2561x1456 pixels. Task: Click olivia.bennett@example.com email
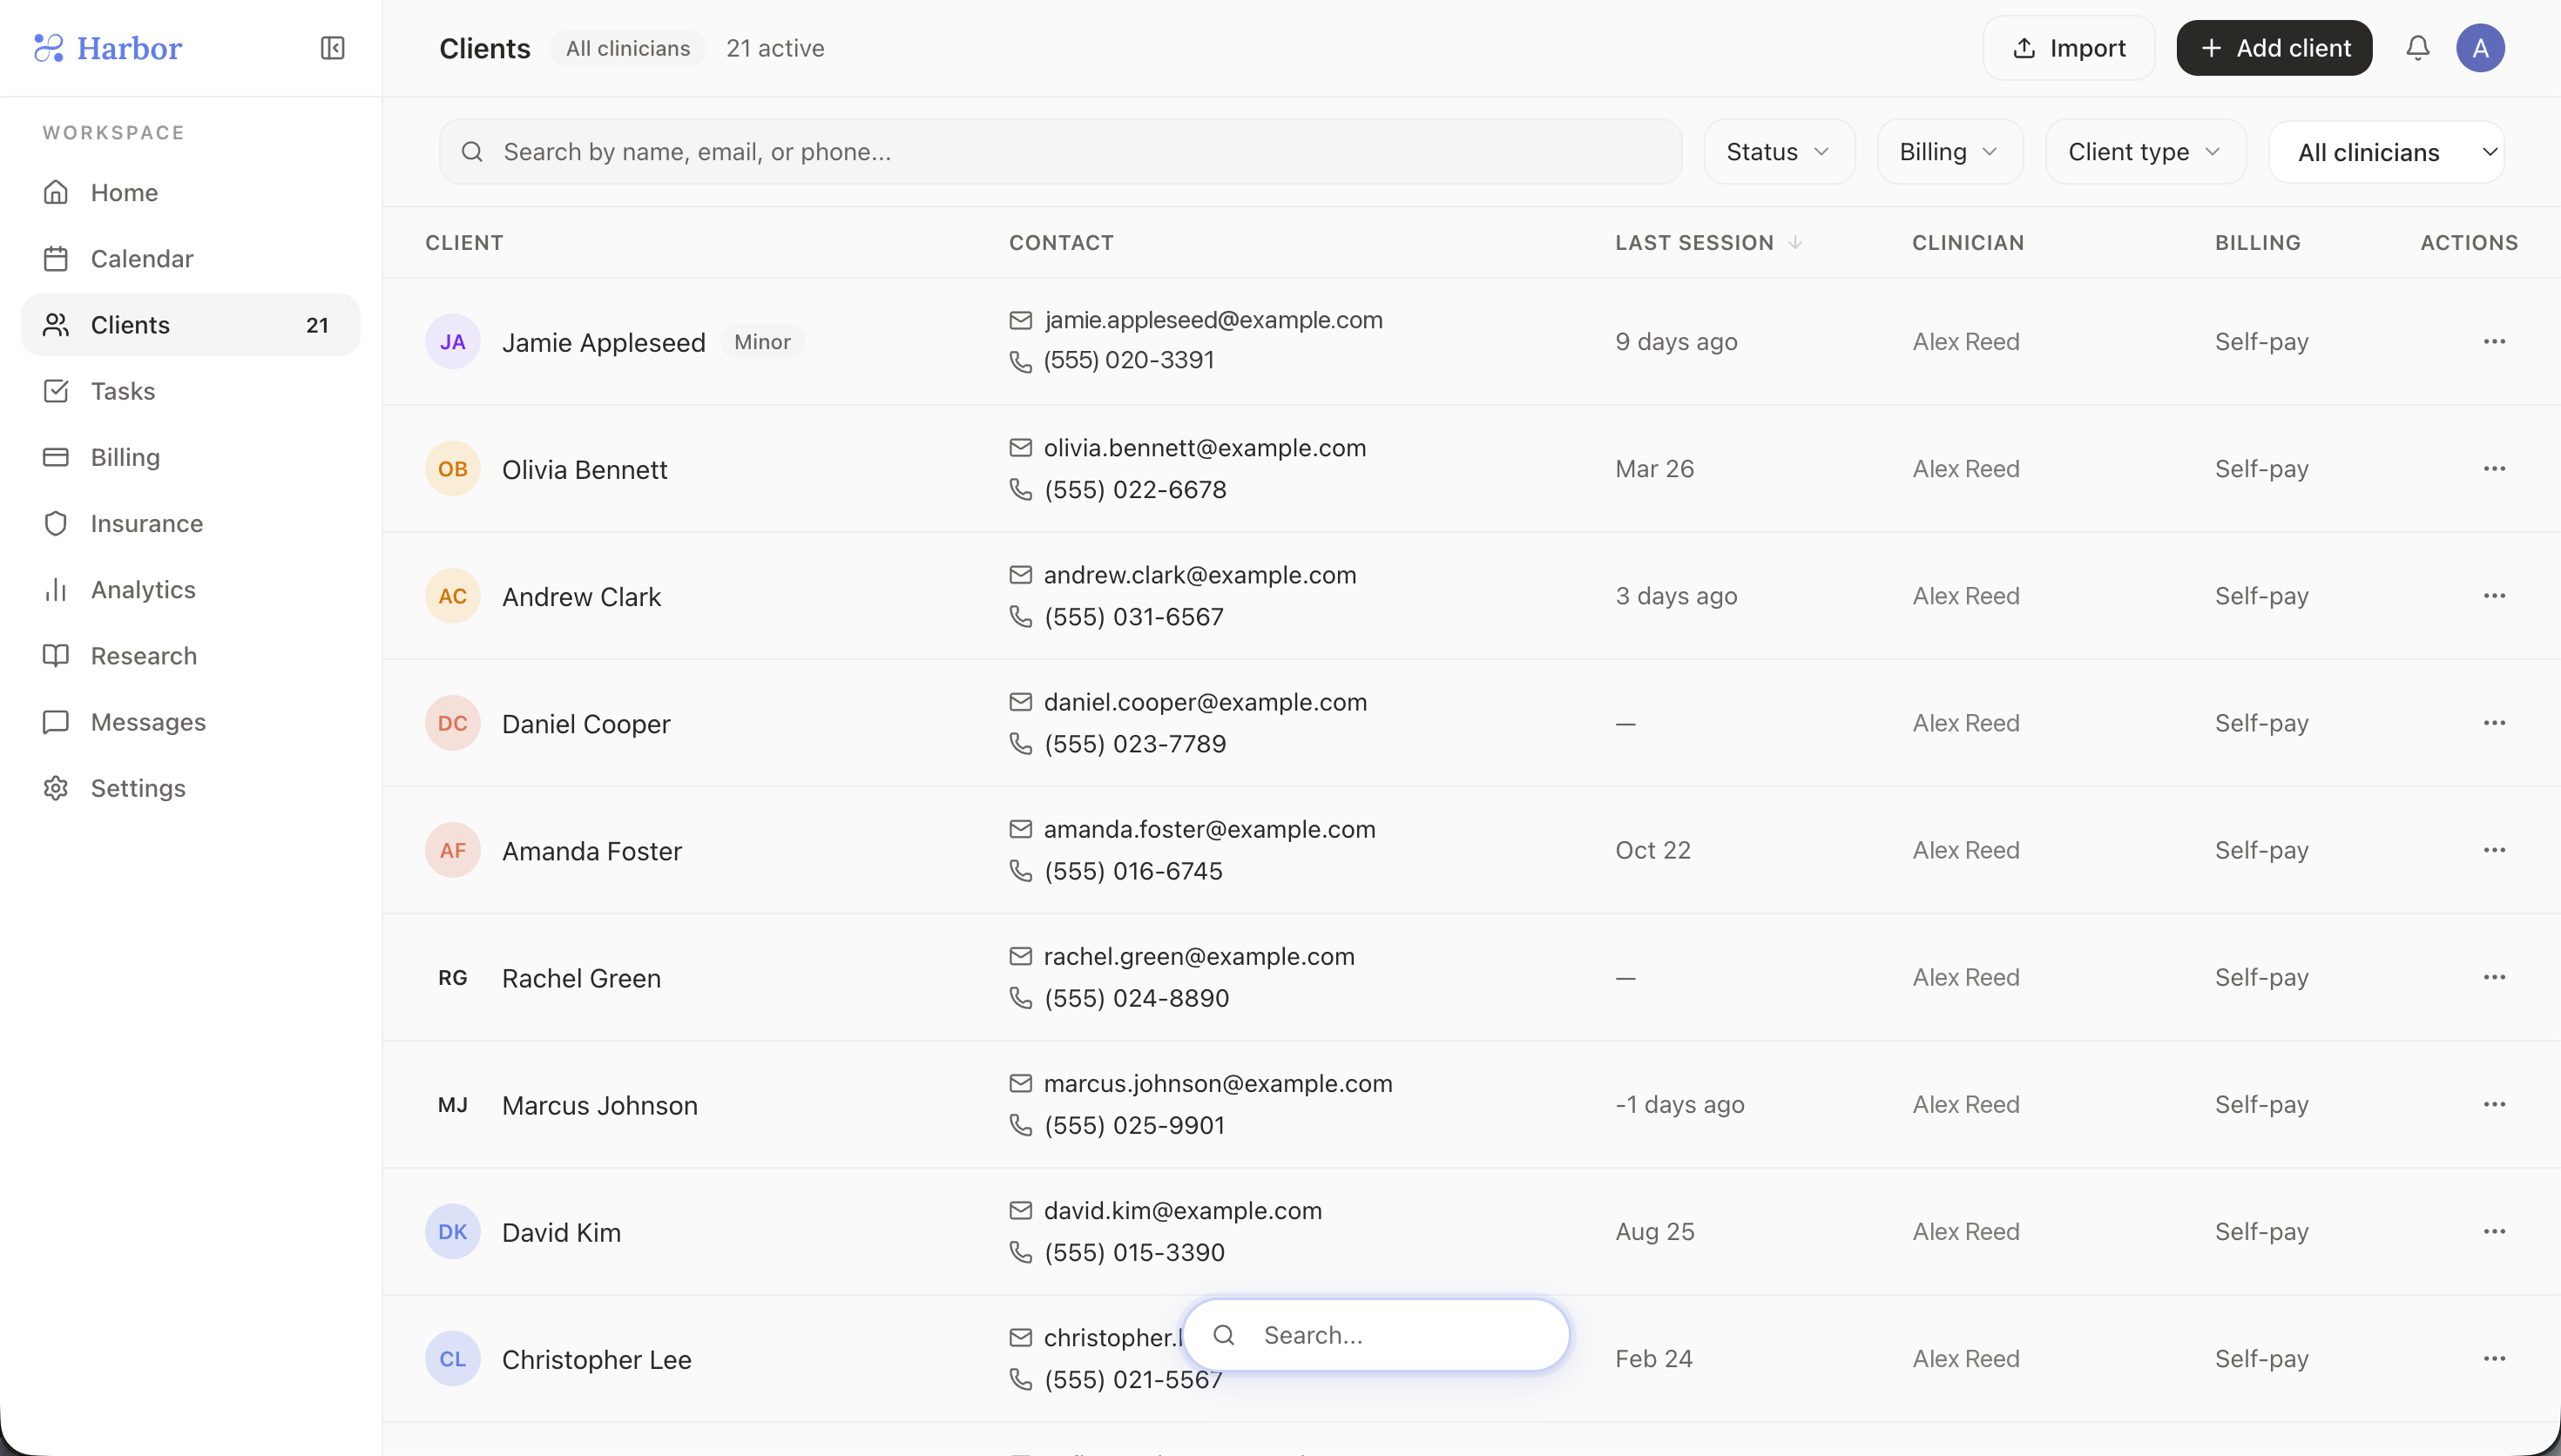(x=1204, y=448)
